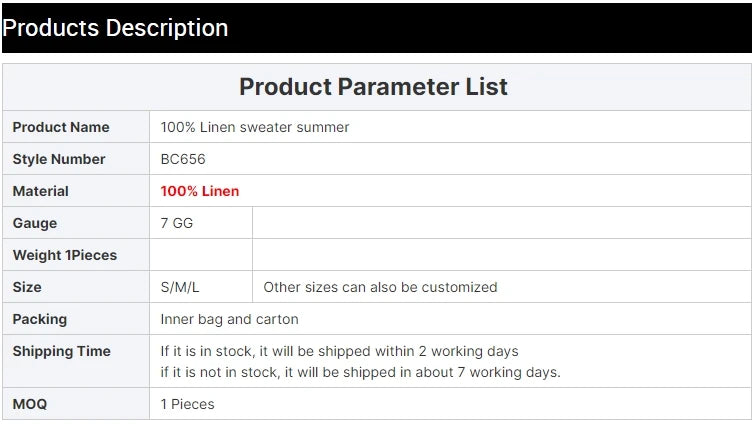
Task: Click the 1 Pieces MOQ value
Action: [187, 404]
